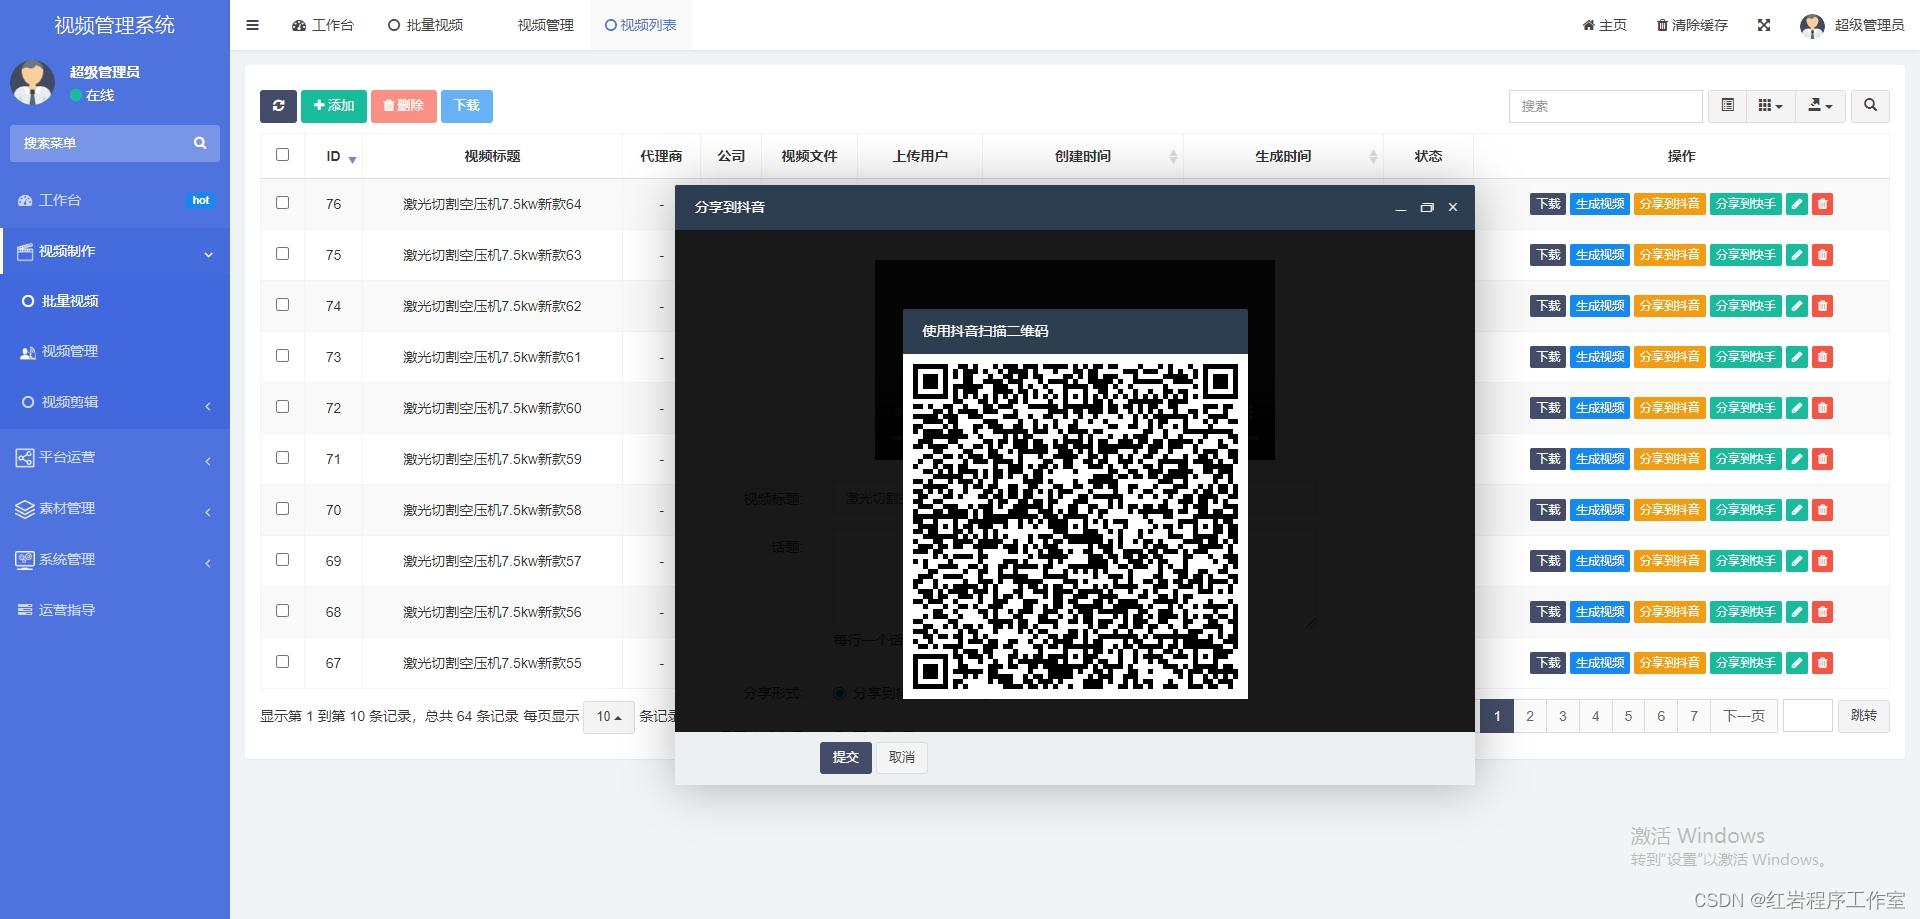Maximize the 分享到抖音 dialog
Image resolution: width=1920 pixels, height=919 pixels.
[x=1427, y=208]
